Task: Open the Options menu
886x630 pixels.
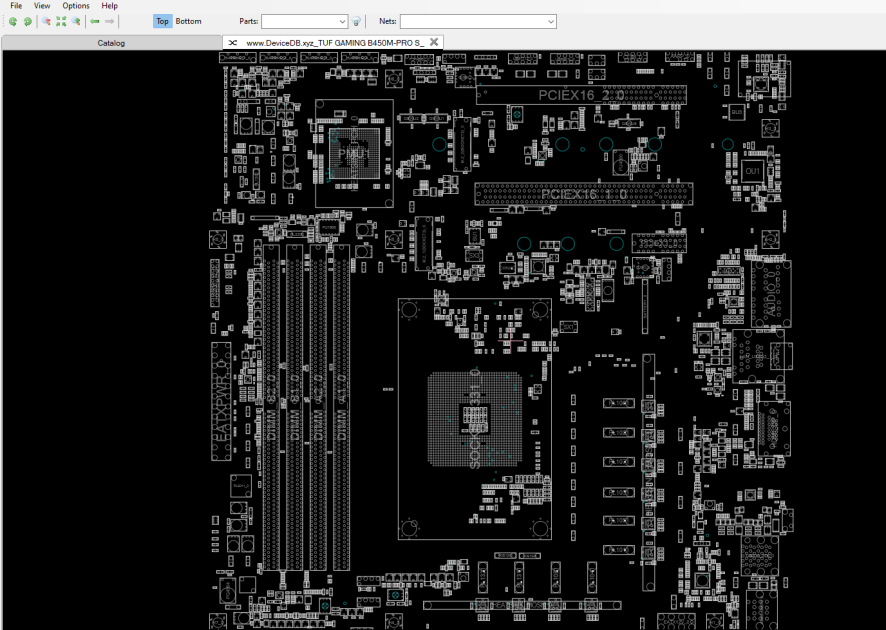Action: (x=76, y=6)
